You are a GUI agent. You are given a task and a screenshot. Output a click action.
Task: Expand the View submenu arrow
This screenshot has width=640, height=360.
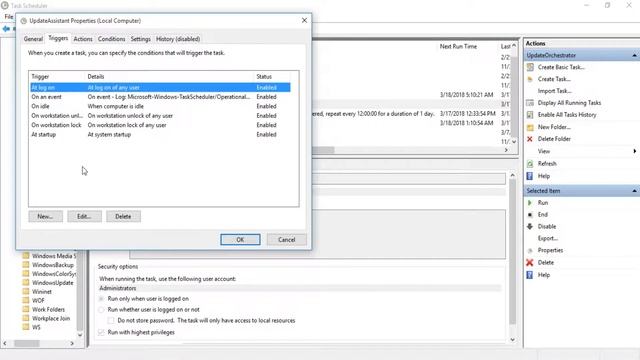click(x=635, y=151)
